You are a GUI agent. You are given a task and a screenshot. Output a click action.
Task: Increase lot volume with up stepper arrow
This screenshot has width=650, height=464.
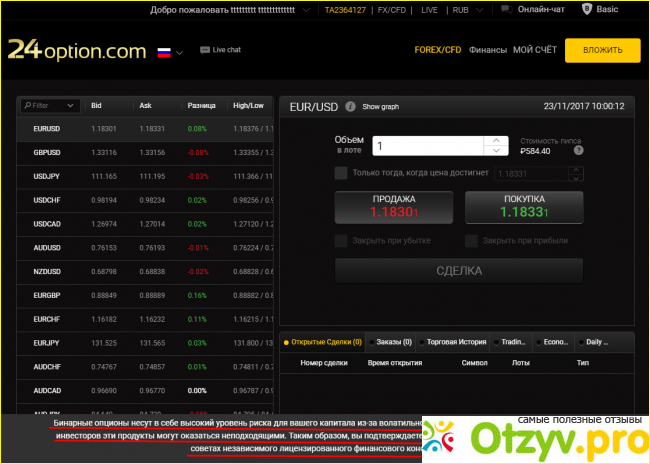coord(496,141)
